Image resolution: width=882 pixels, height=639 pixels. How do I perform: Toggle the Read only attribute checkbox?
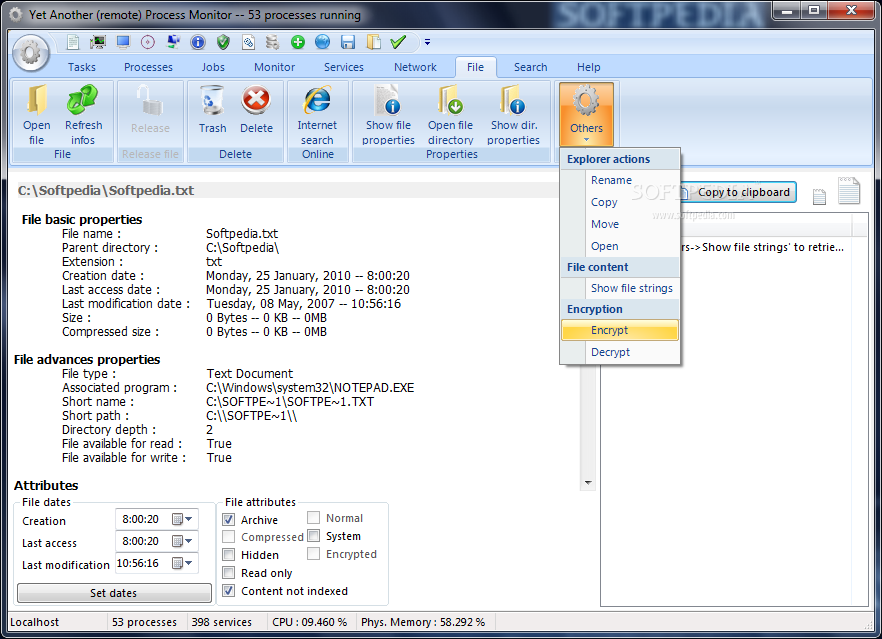point(228,573)
